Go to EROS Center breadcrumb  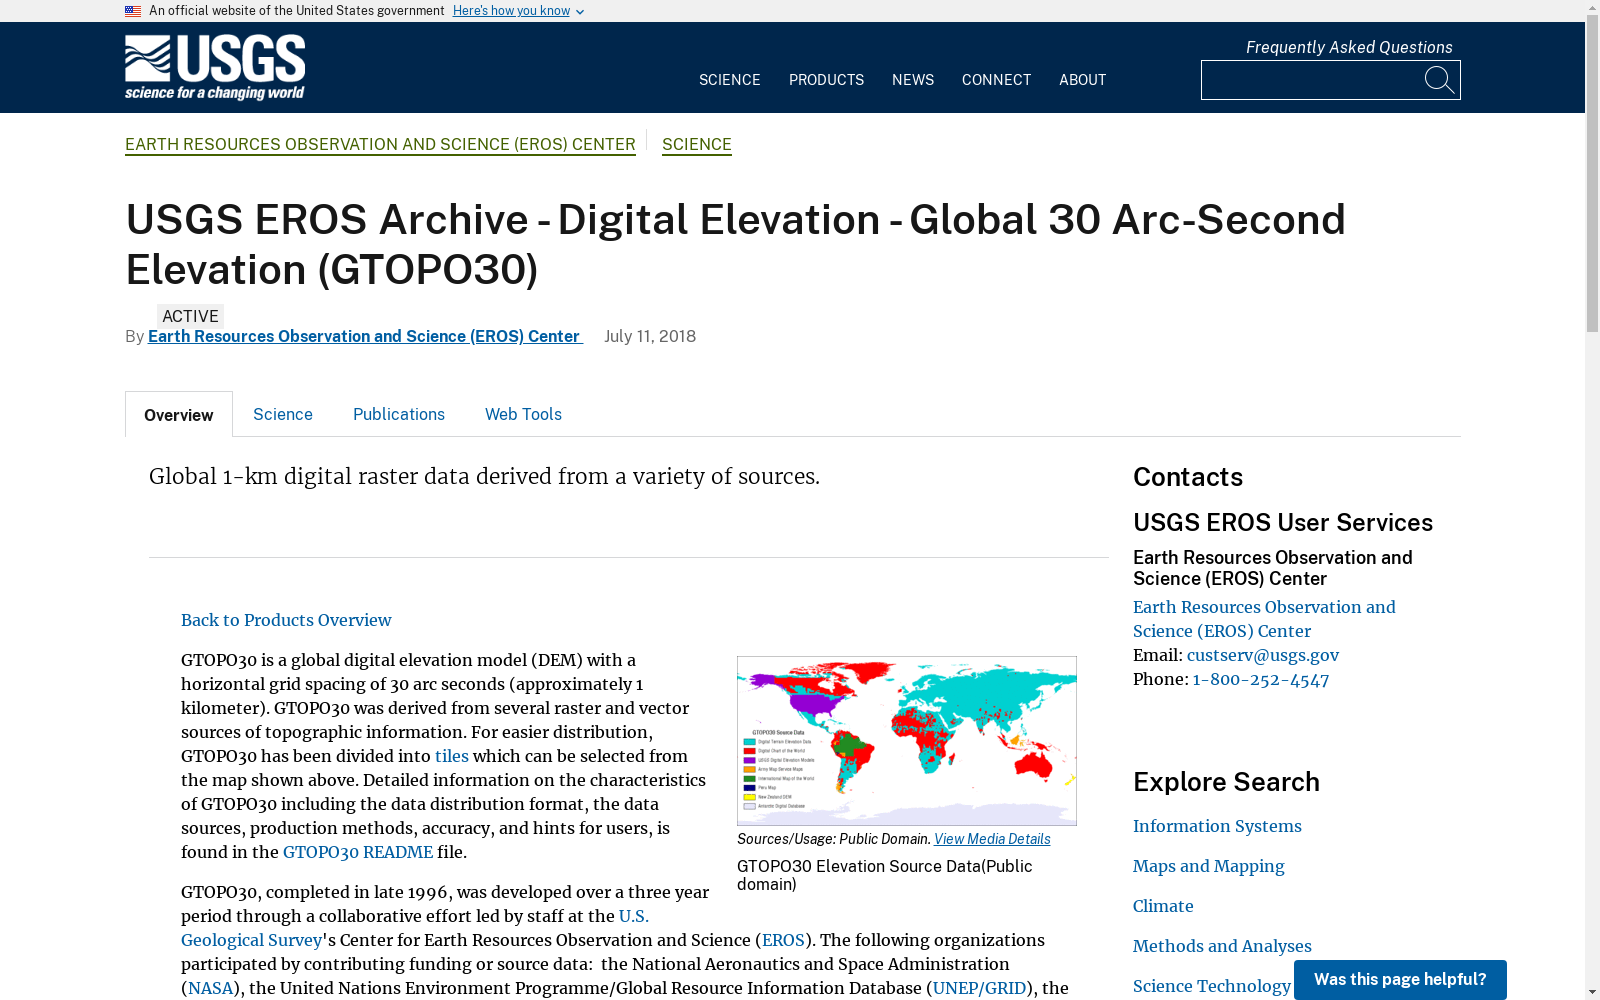point(380,145)
